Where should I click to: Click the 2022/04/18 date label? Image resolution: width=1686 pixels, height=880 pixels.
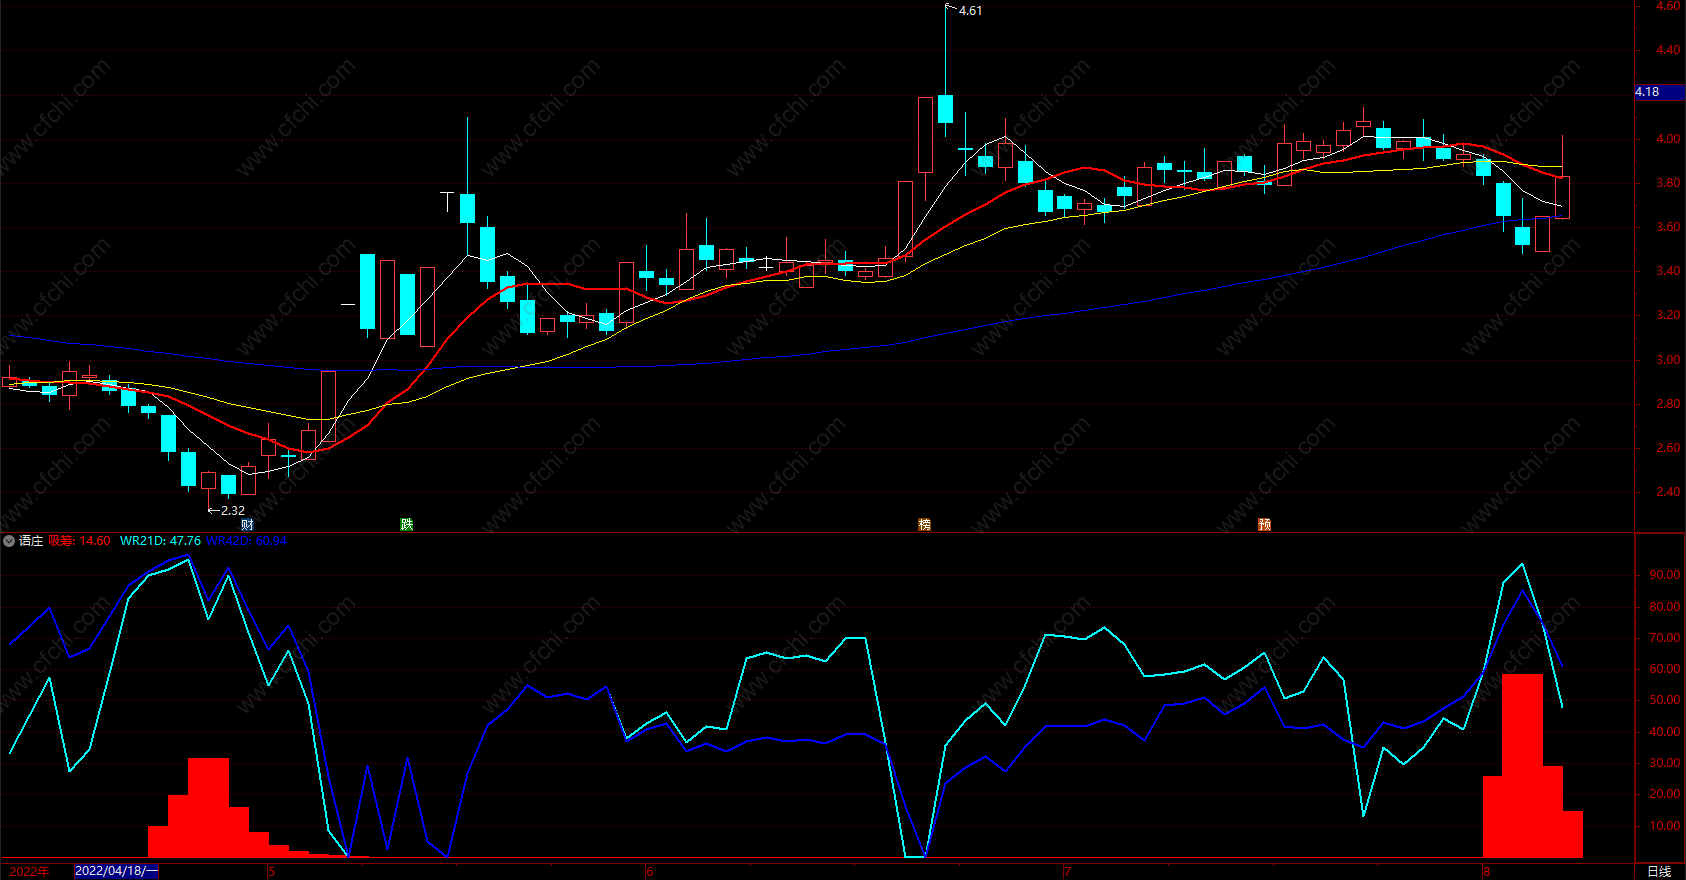pos(116,871)
